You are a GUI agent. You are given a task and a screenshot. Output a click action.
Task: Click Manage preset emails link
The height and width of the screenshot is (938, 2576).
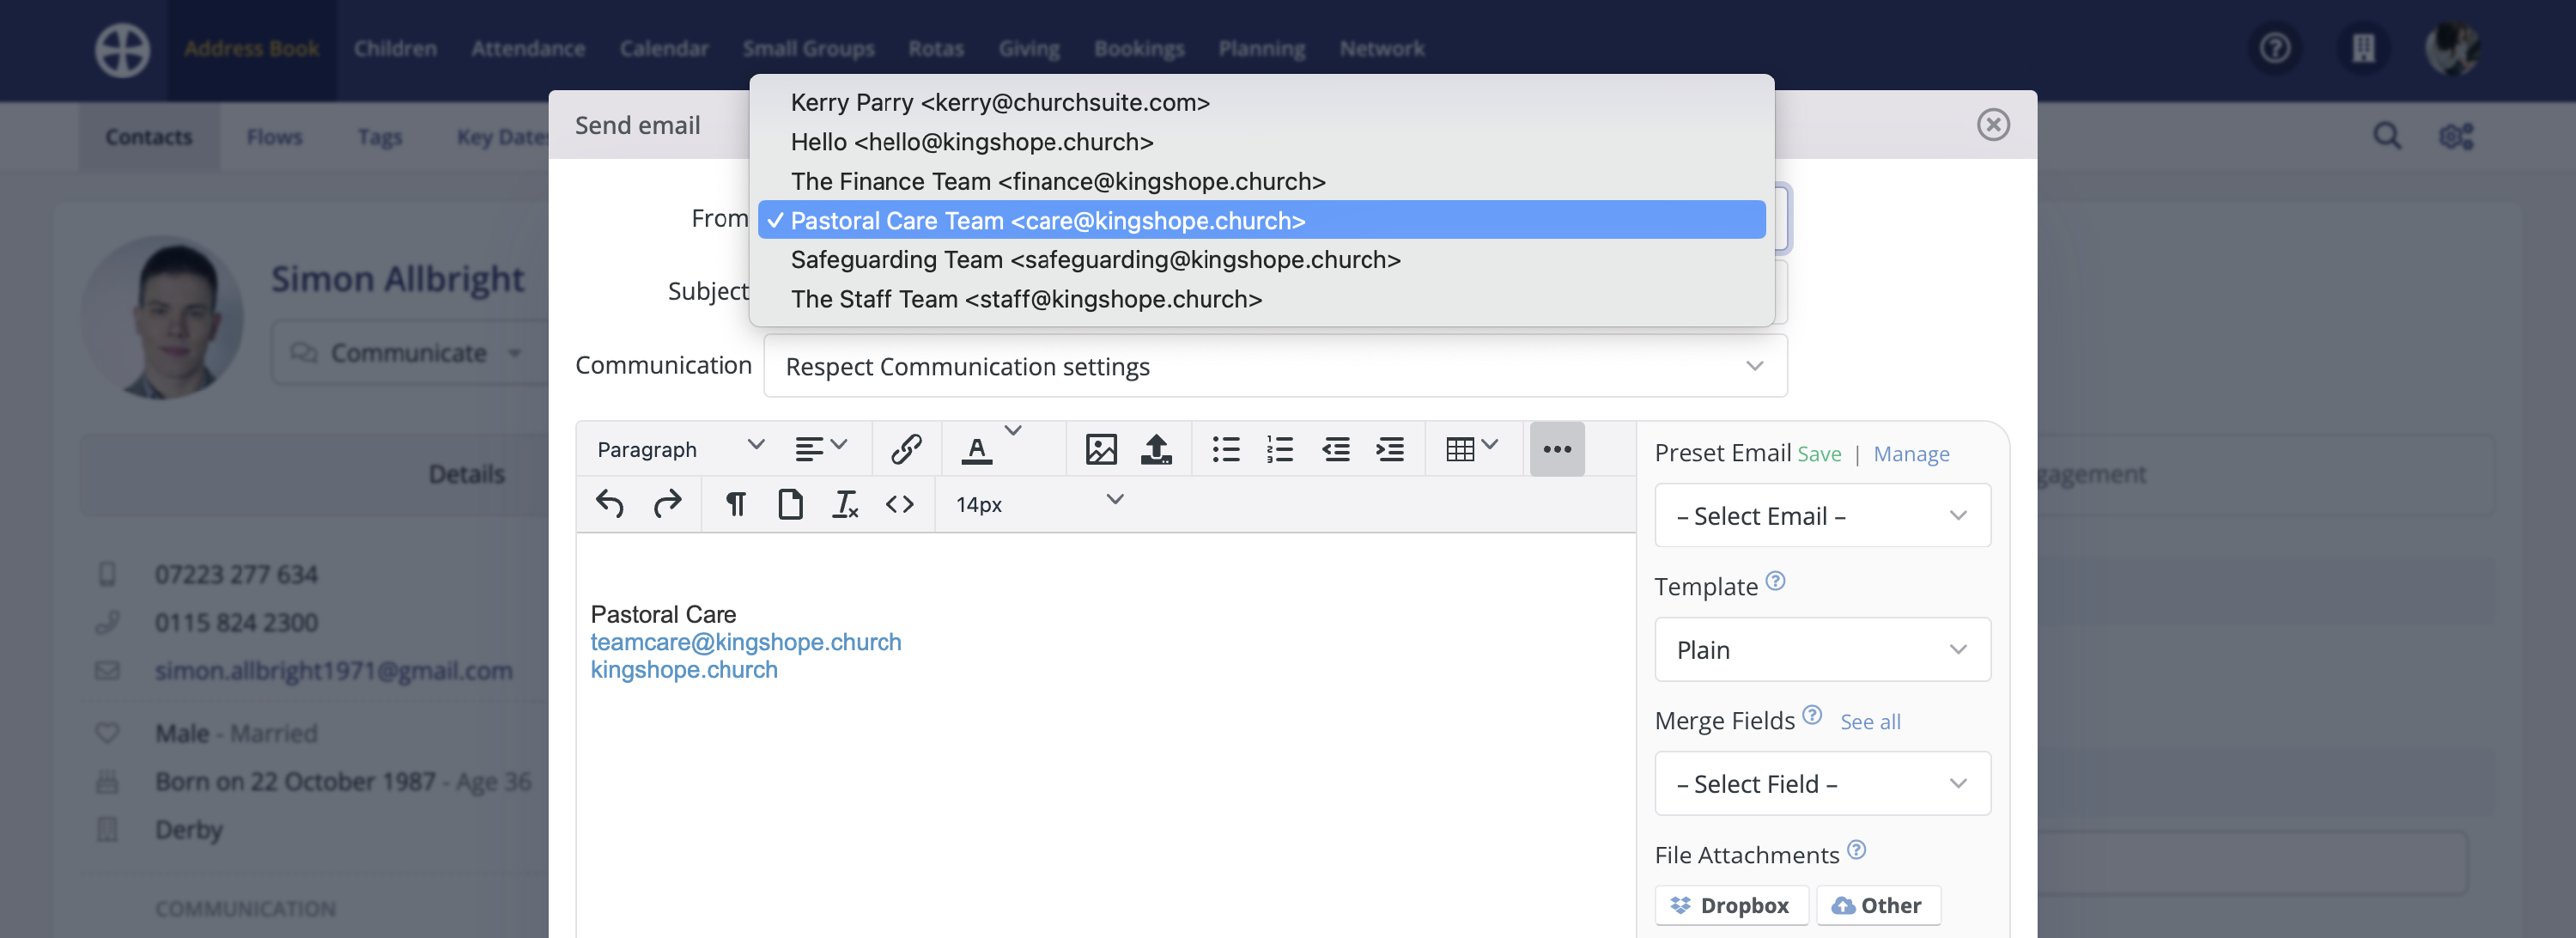tap(1911, 454)
